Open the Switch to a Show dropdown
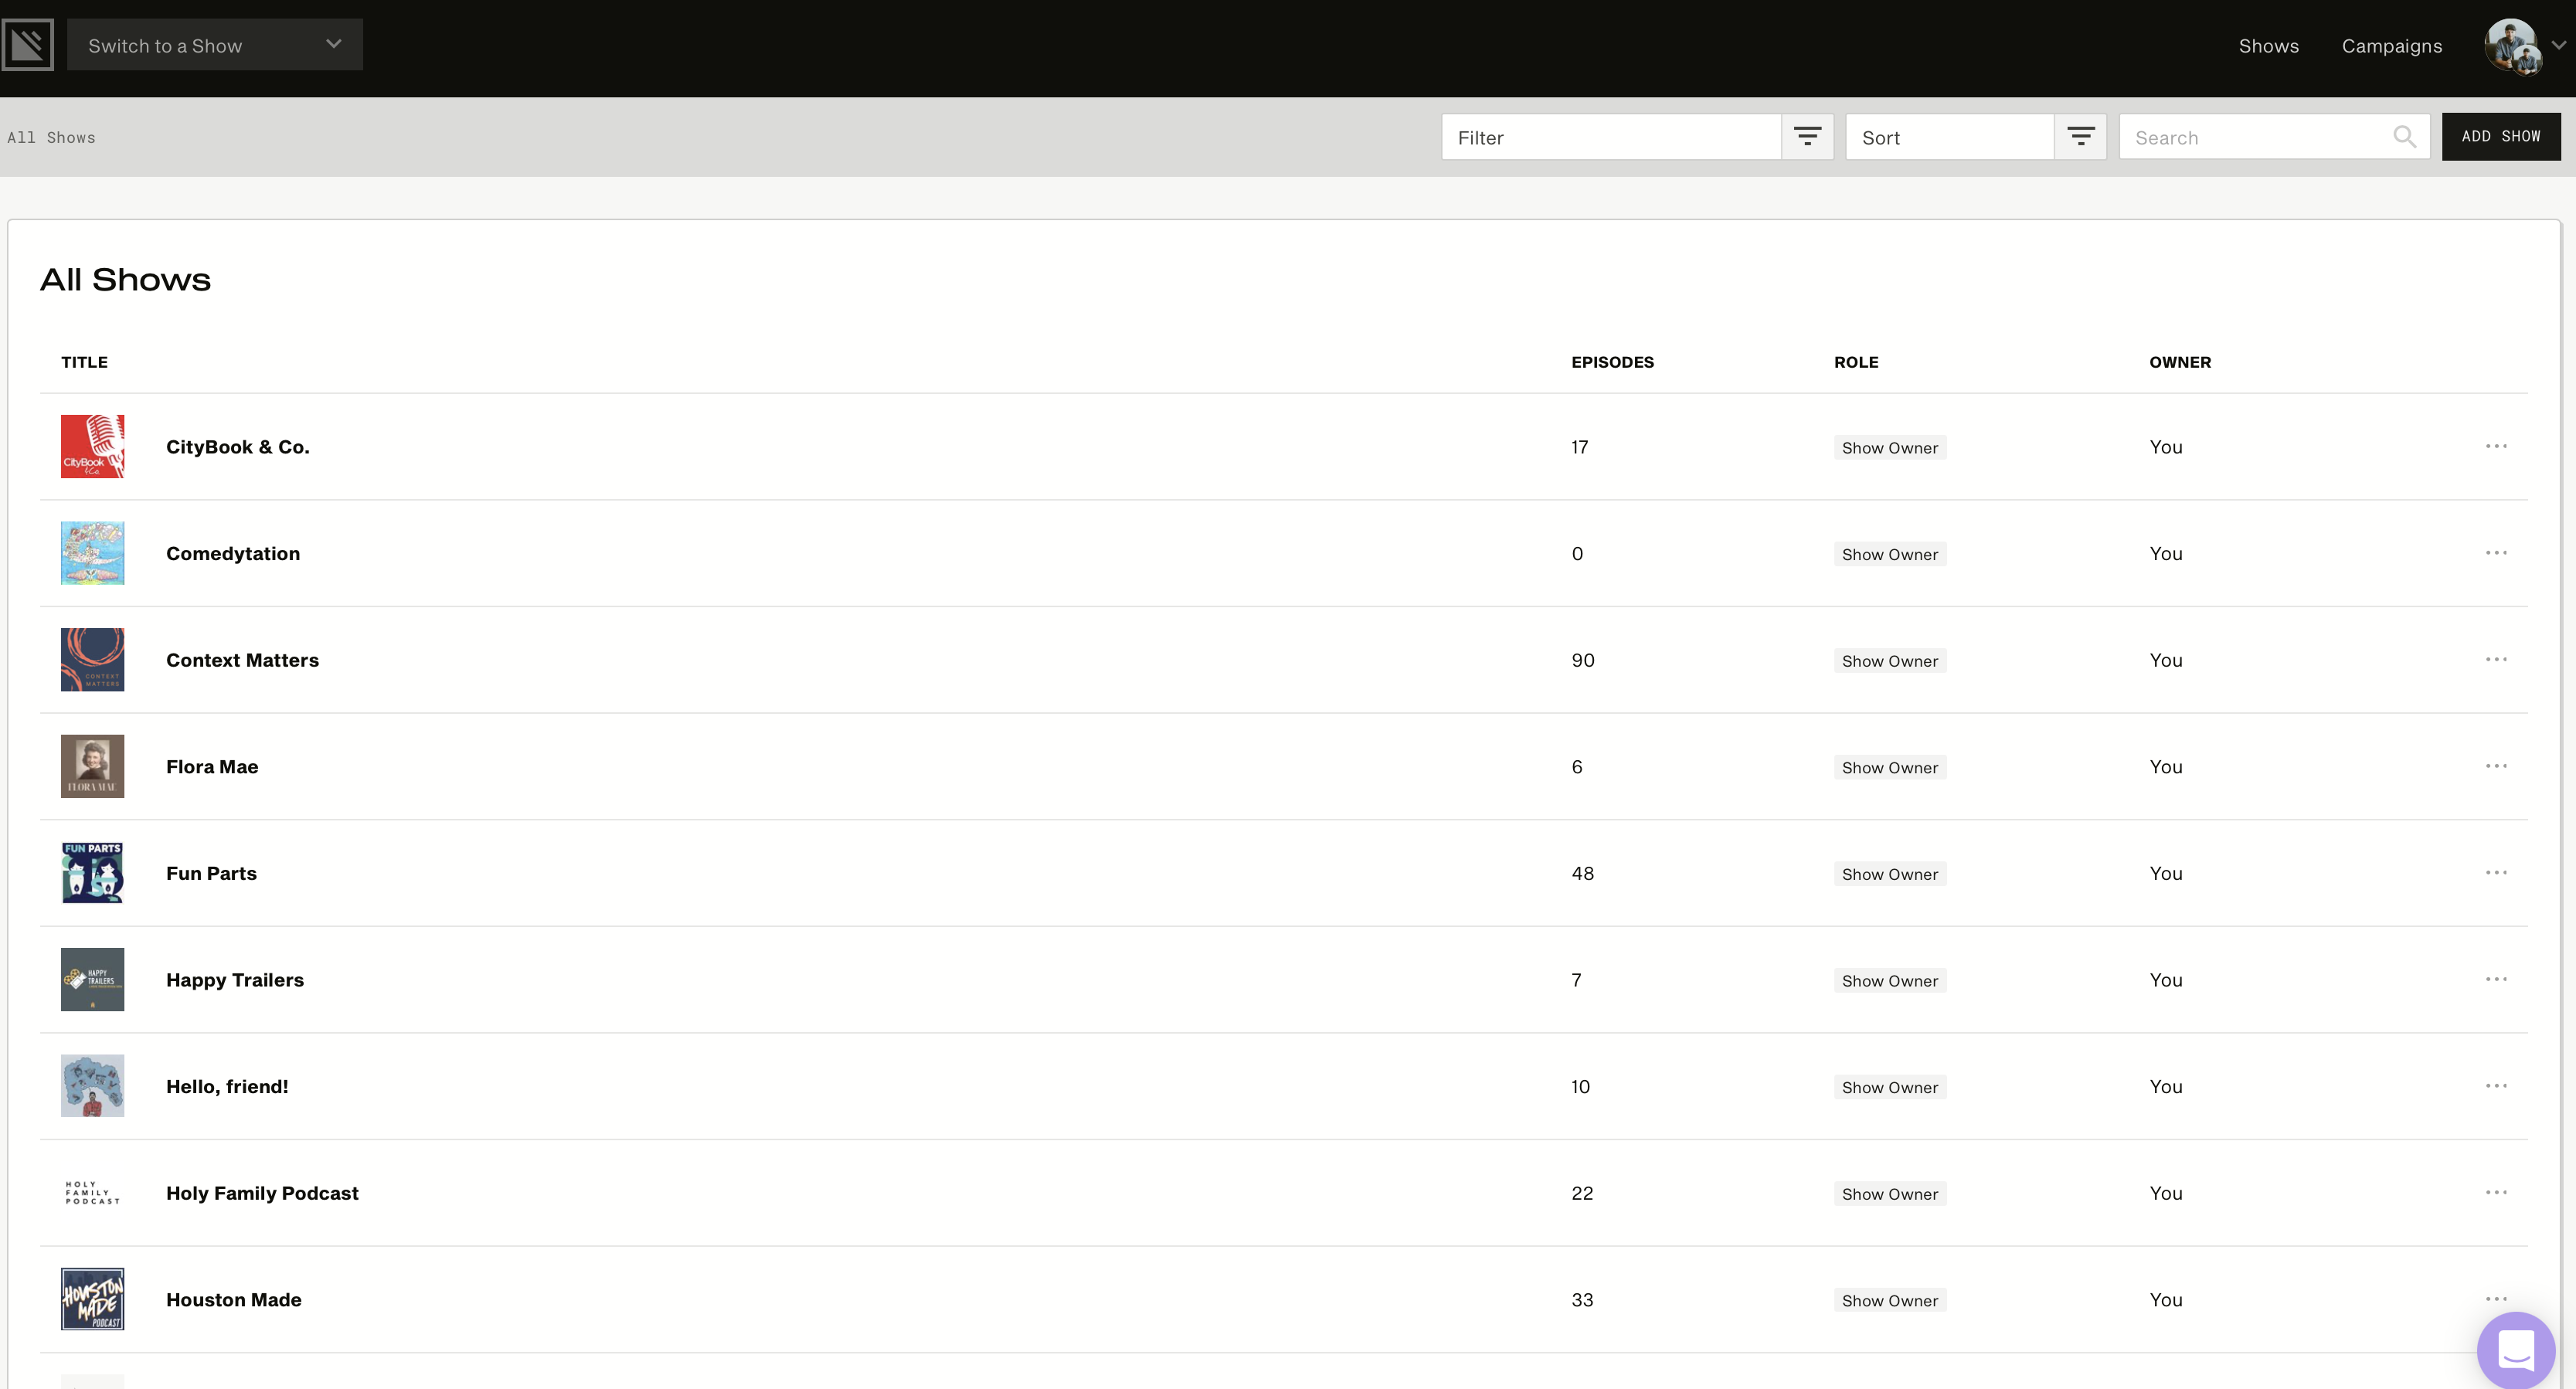2576x1389 pixels. click(214, 45)
